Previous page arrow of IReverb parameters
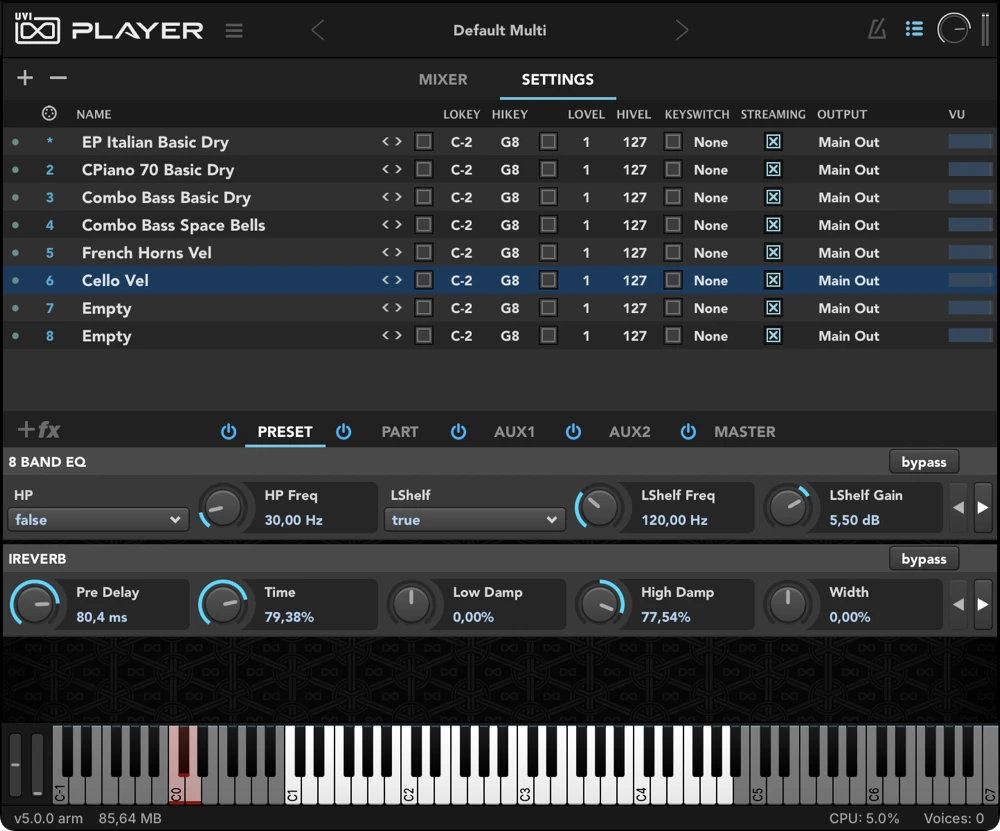Image resolution: width=1000 pixels, height=831 pixels. pos(959,605)
